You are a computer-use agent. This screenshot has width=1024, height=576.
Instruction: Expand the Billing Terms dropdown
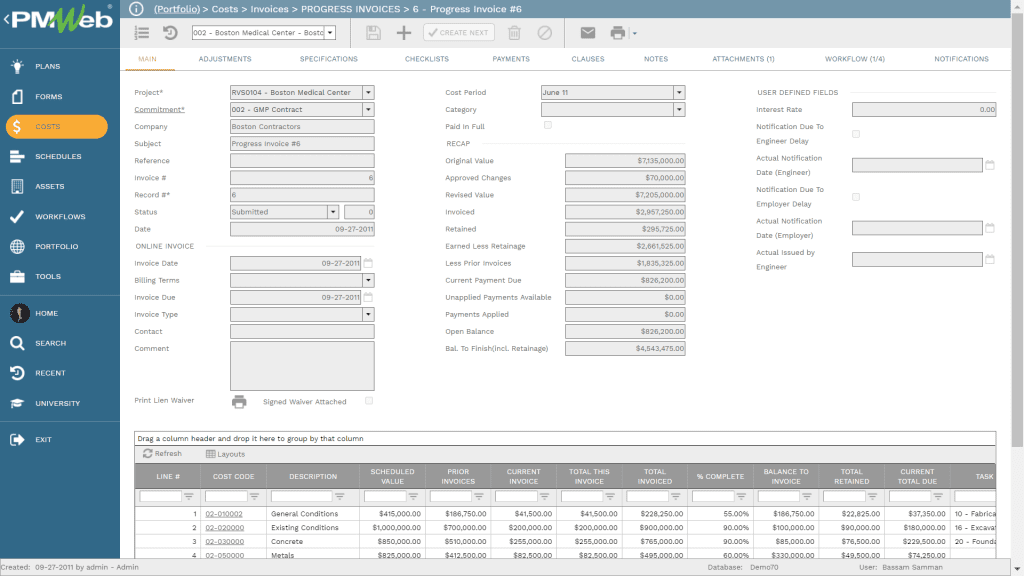pyautogui.click(x=368, y=280)
